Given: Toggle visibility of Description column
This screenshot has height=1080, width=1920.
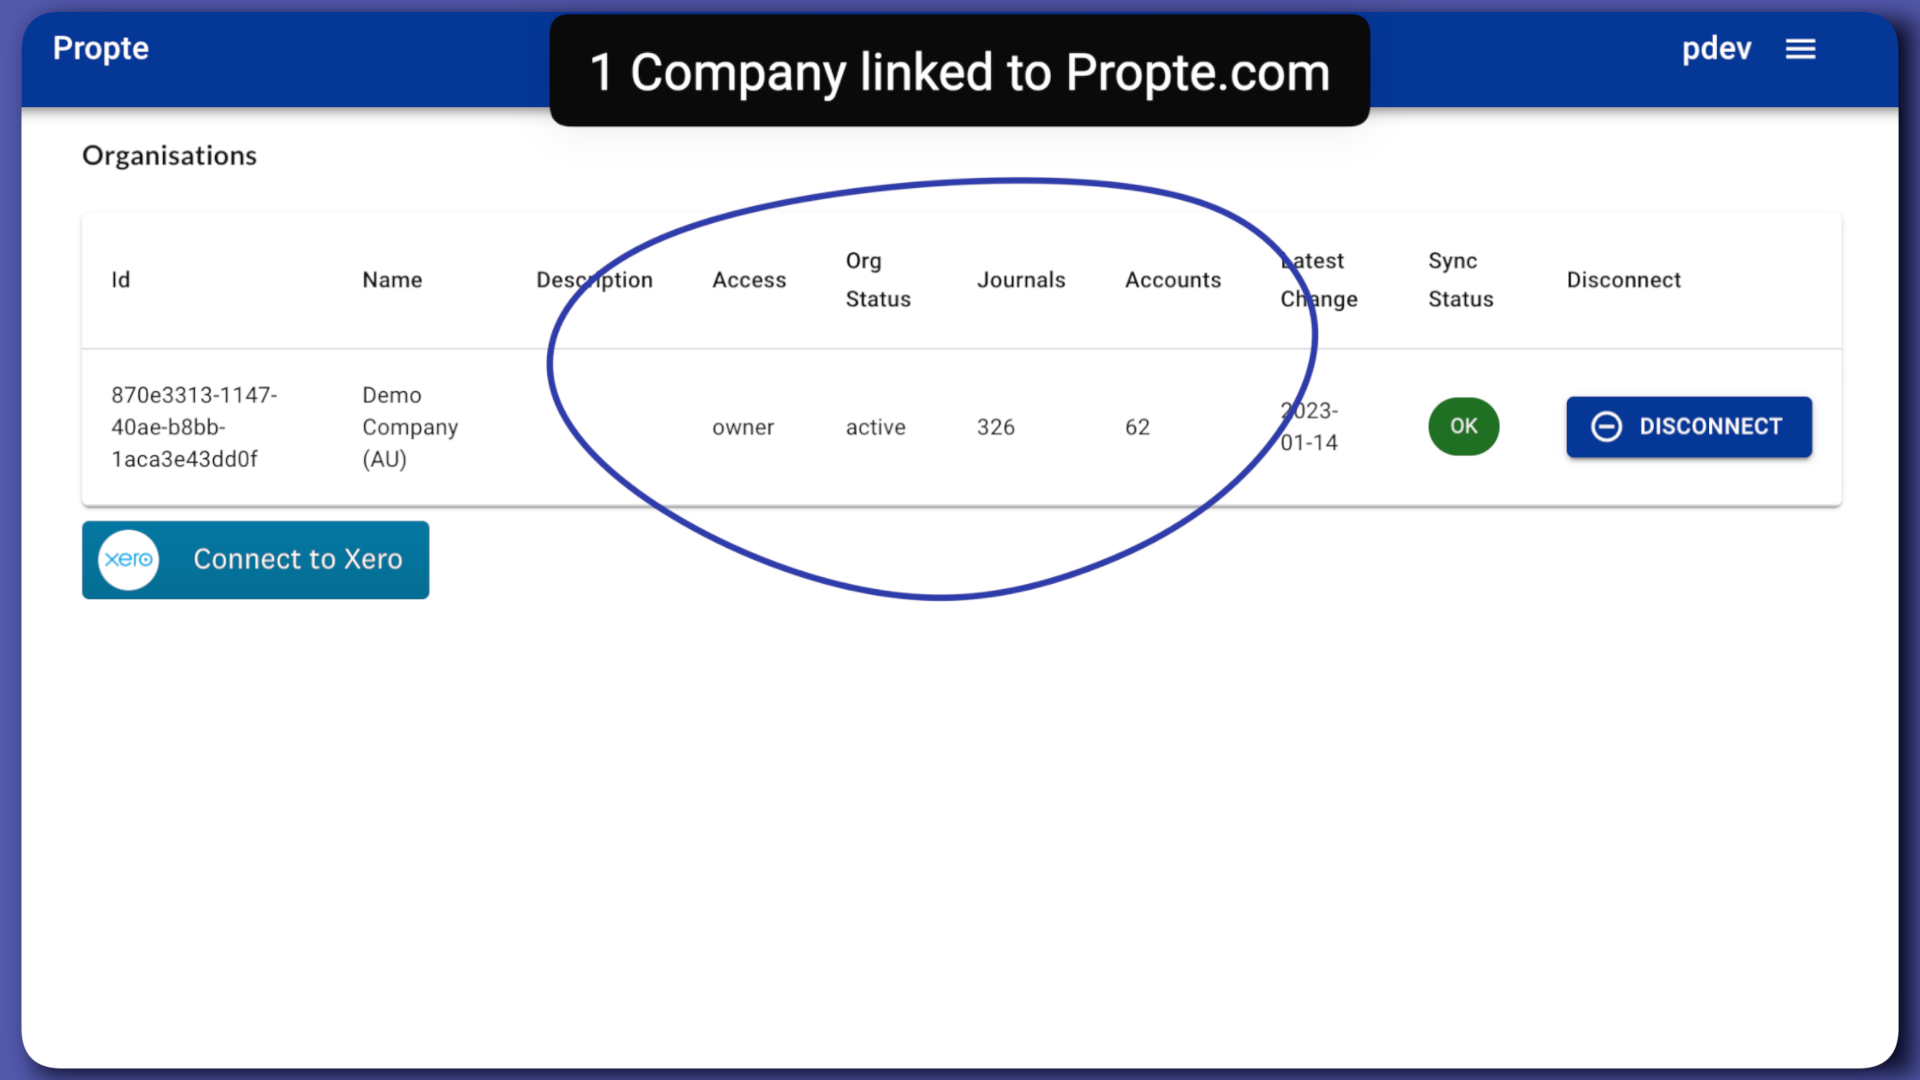Looking at the screenshot, I should [x=595, y=280].
